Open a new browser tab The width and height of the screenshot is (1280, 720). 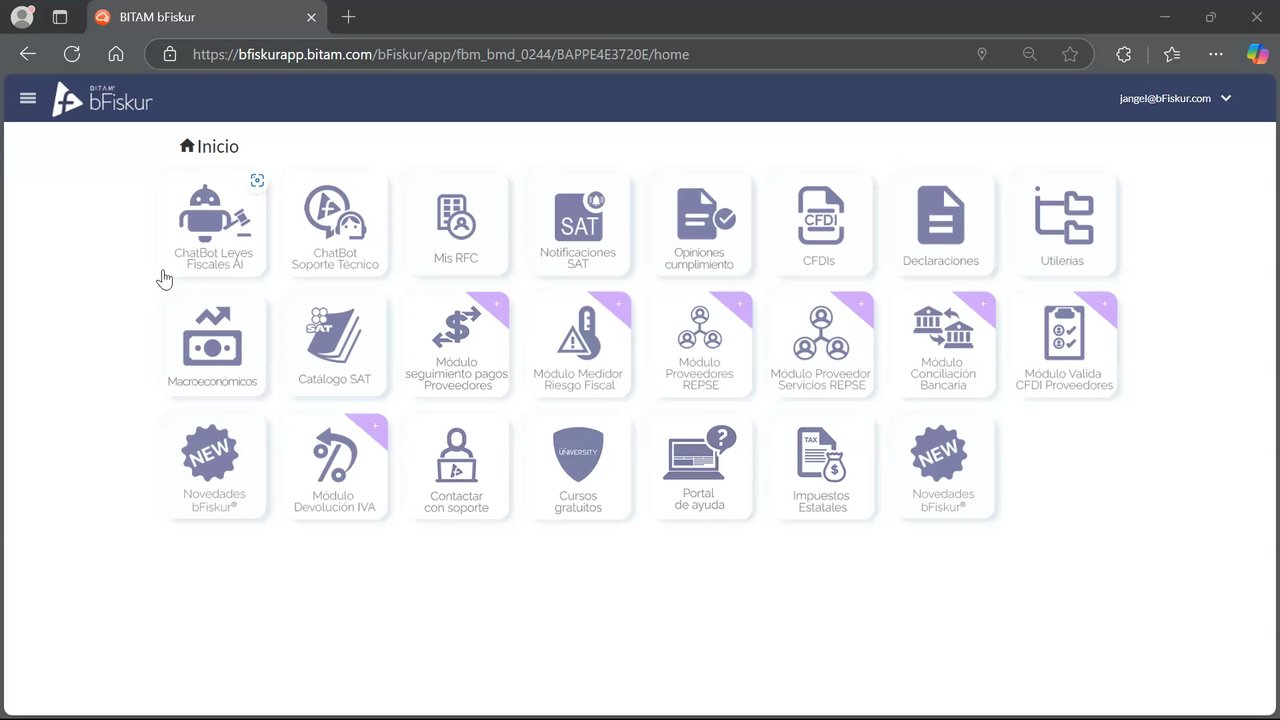point(348,17)
